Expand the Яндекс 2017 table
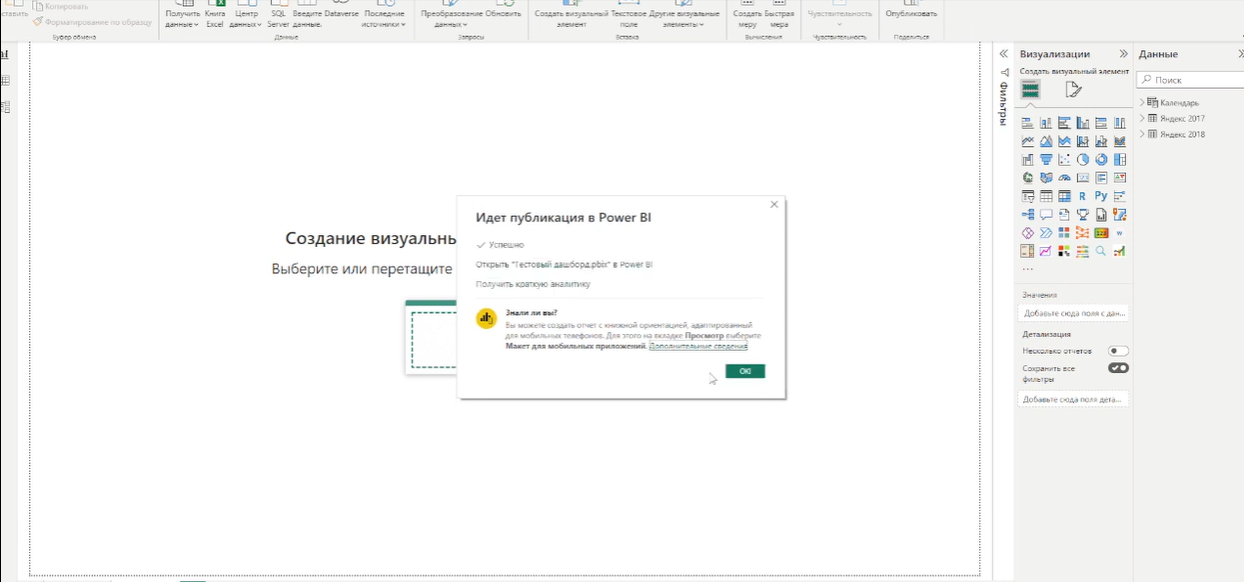 tap(1142, 118)
